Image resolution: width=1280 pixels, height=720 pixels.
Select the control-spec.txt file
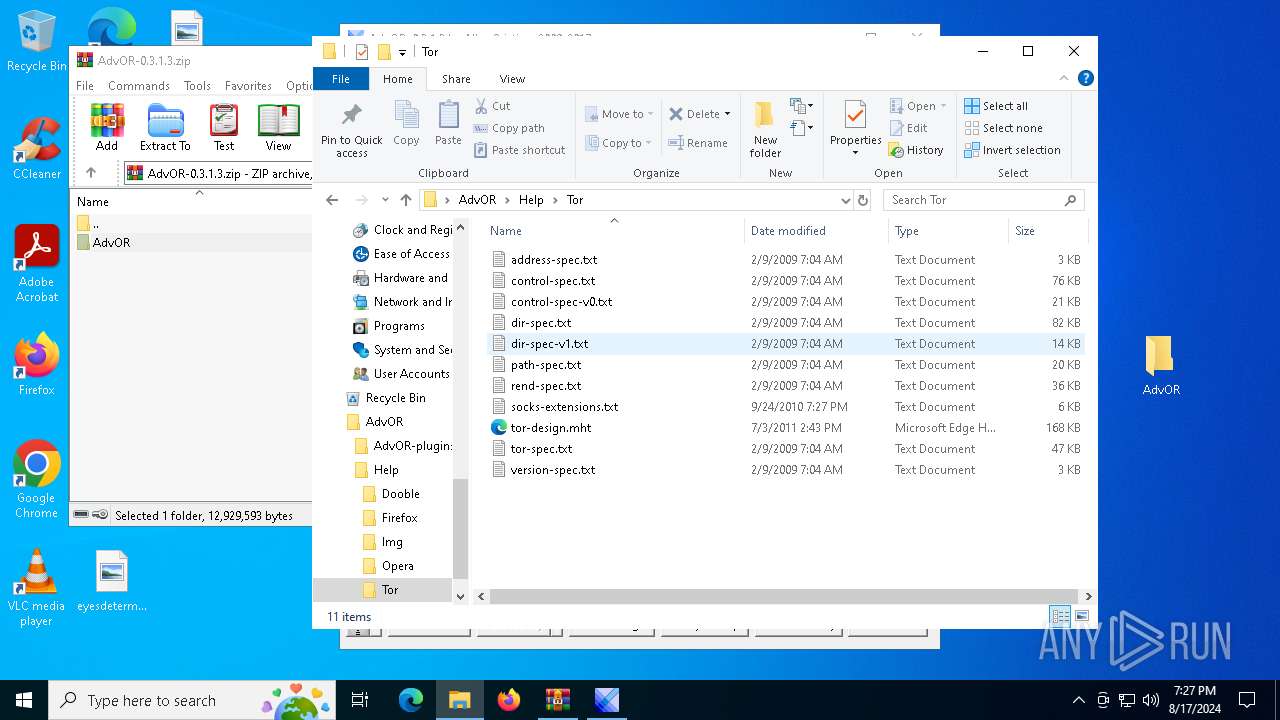553,281
